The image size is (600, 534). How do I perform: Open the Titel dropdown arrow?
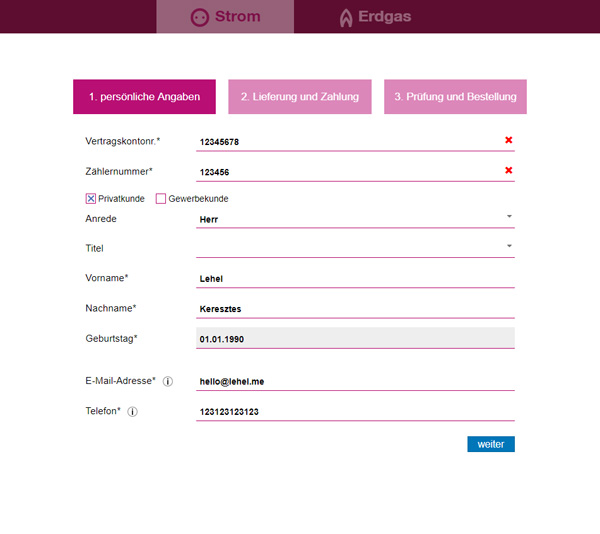508,246
